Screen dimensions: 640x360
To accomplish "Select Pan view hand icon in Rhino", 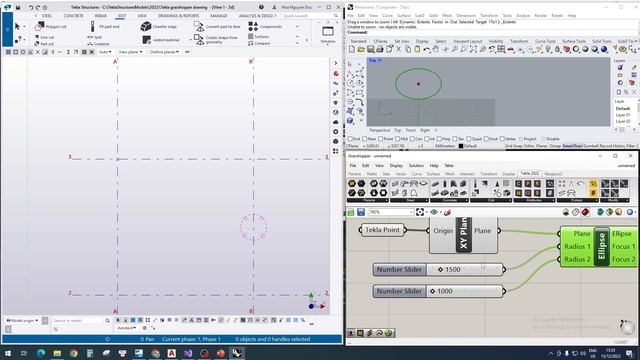I will click(x=436, y=49).
